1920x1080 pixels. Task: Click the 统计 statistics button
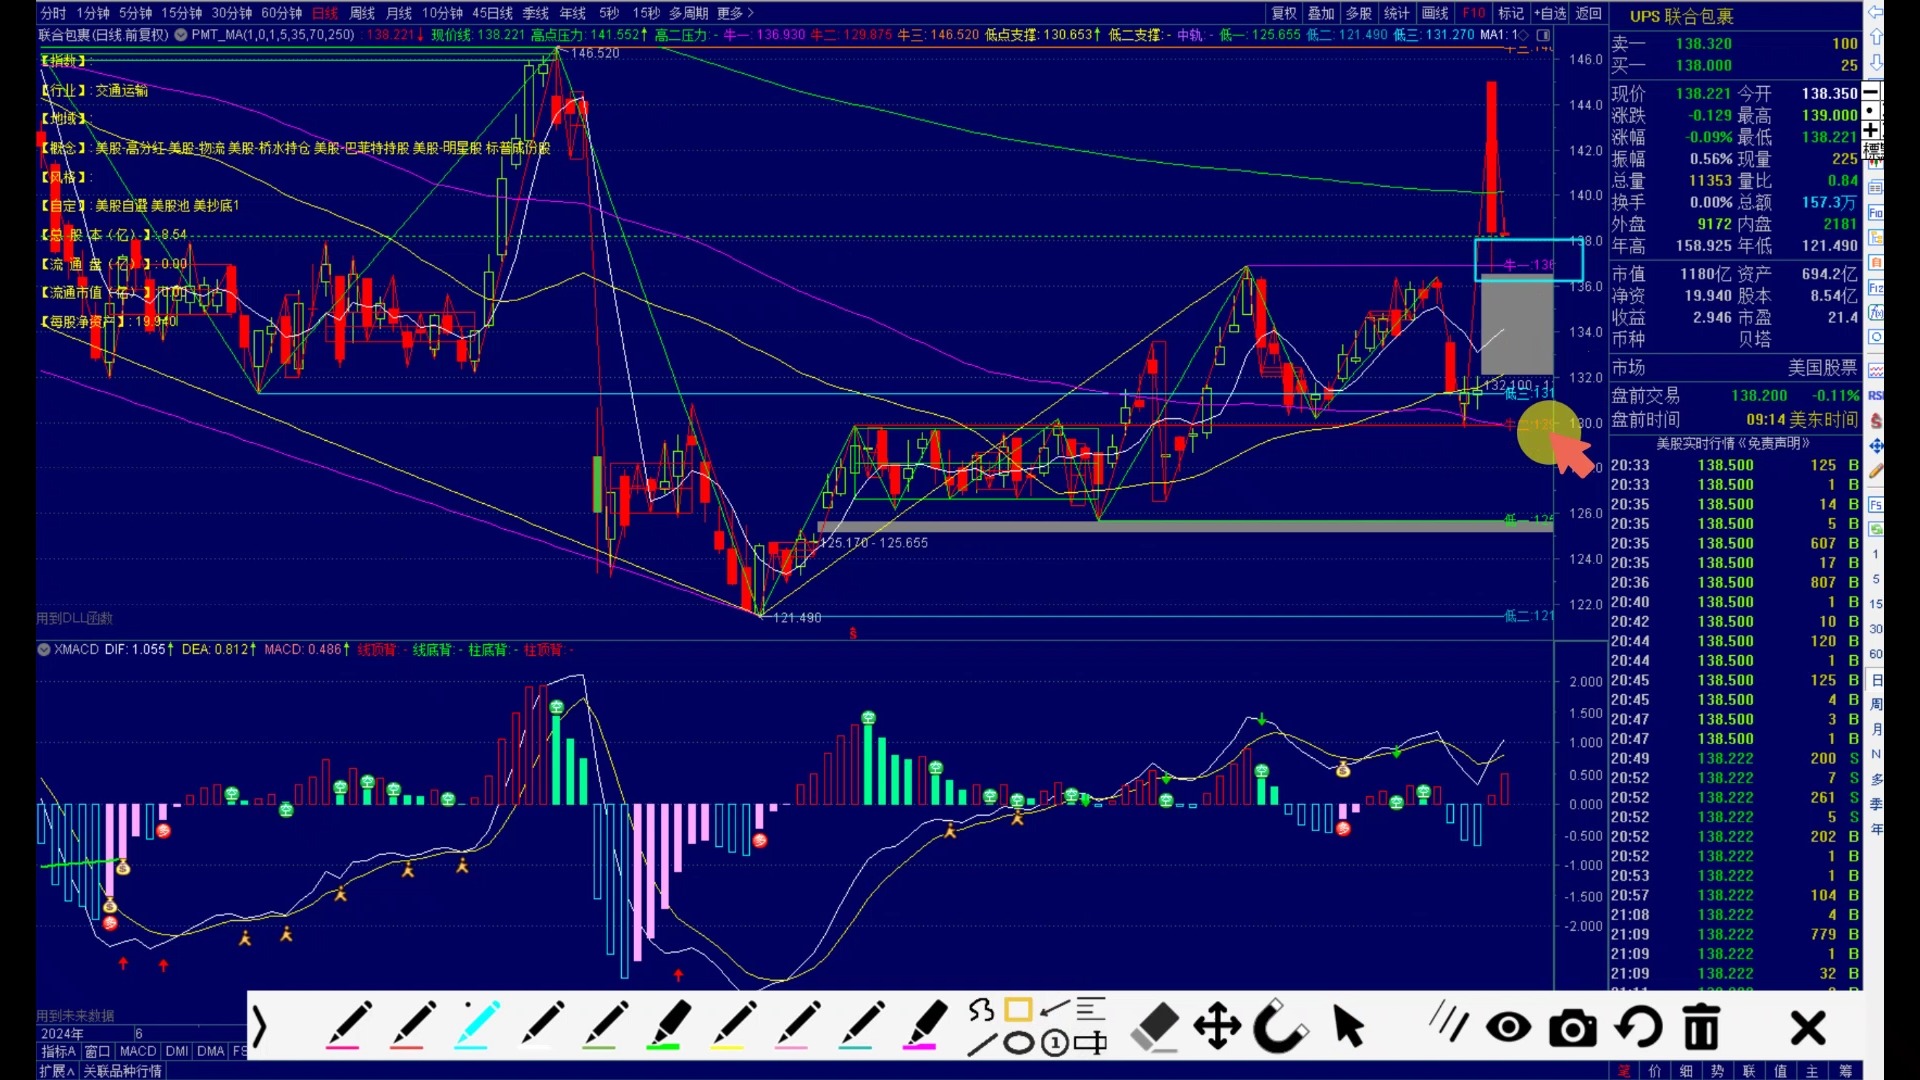(1396, 13)
